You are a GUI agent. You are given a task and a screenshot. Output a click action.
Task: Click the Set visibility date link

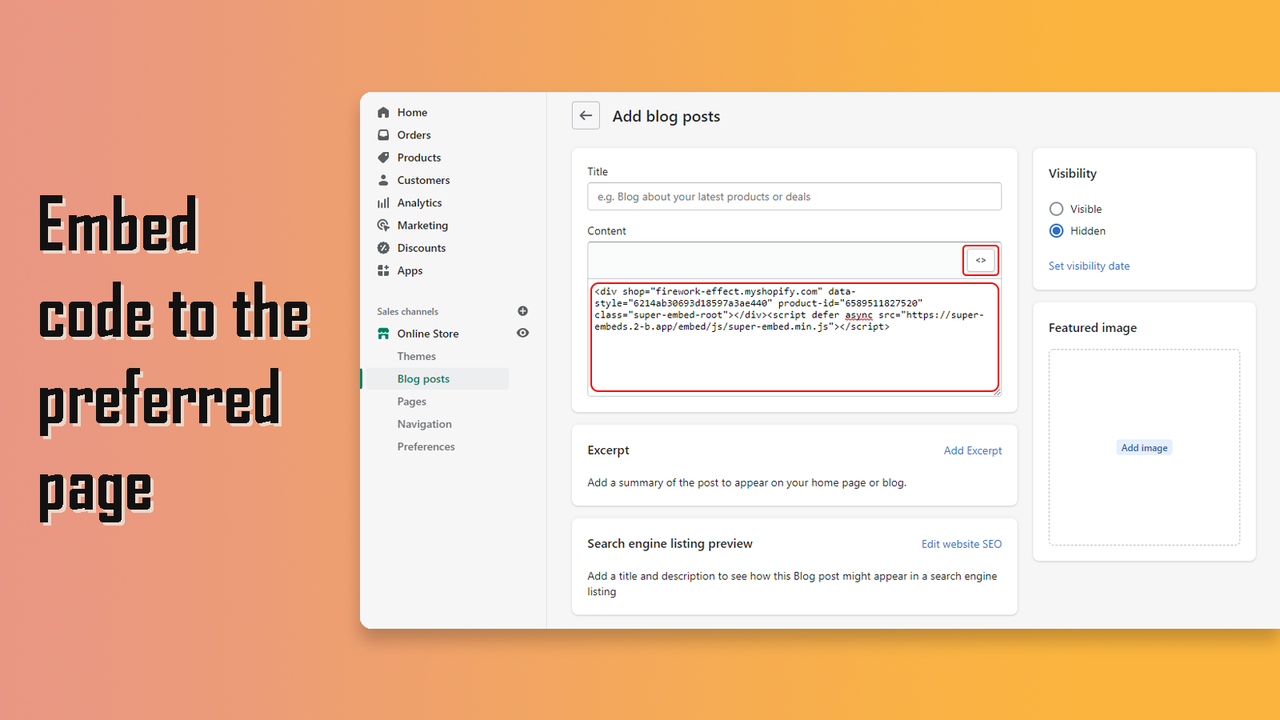click(1090, 265)
